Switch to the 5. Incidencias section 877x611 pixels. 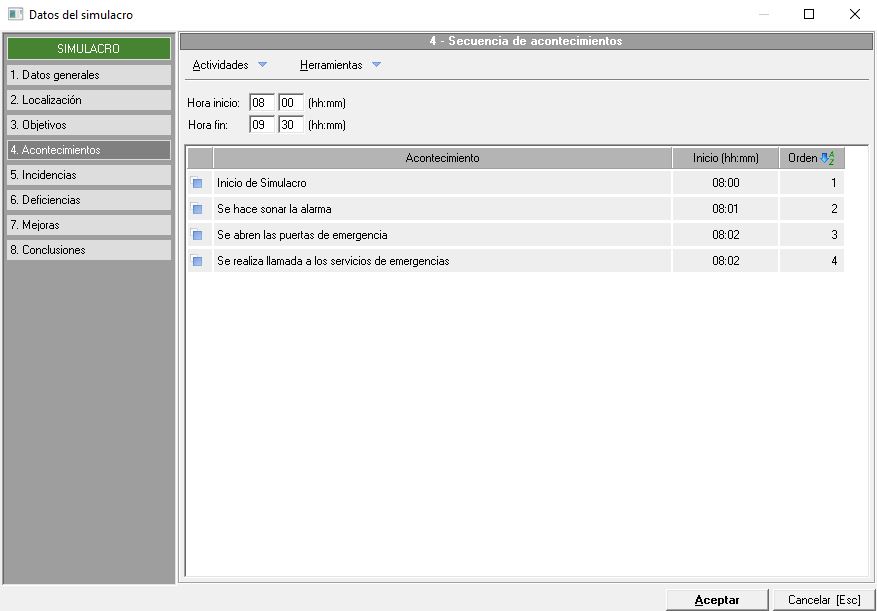click(88, 175)
